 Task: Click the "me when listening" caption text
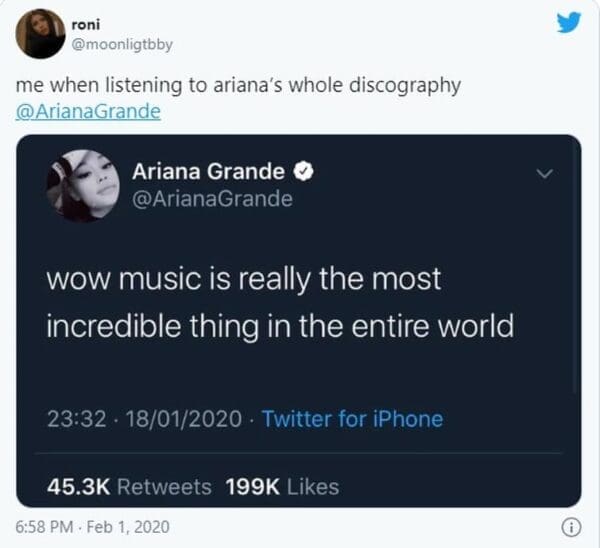(x=238, y=85)
